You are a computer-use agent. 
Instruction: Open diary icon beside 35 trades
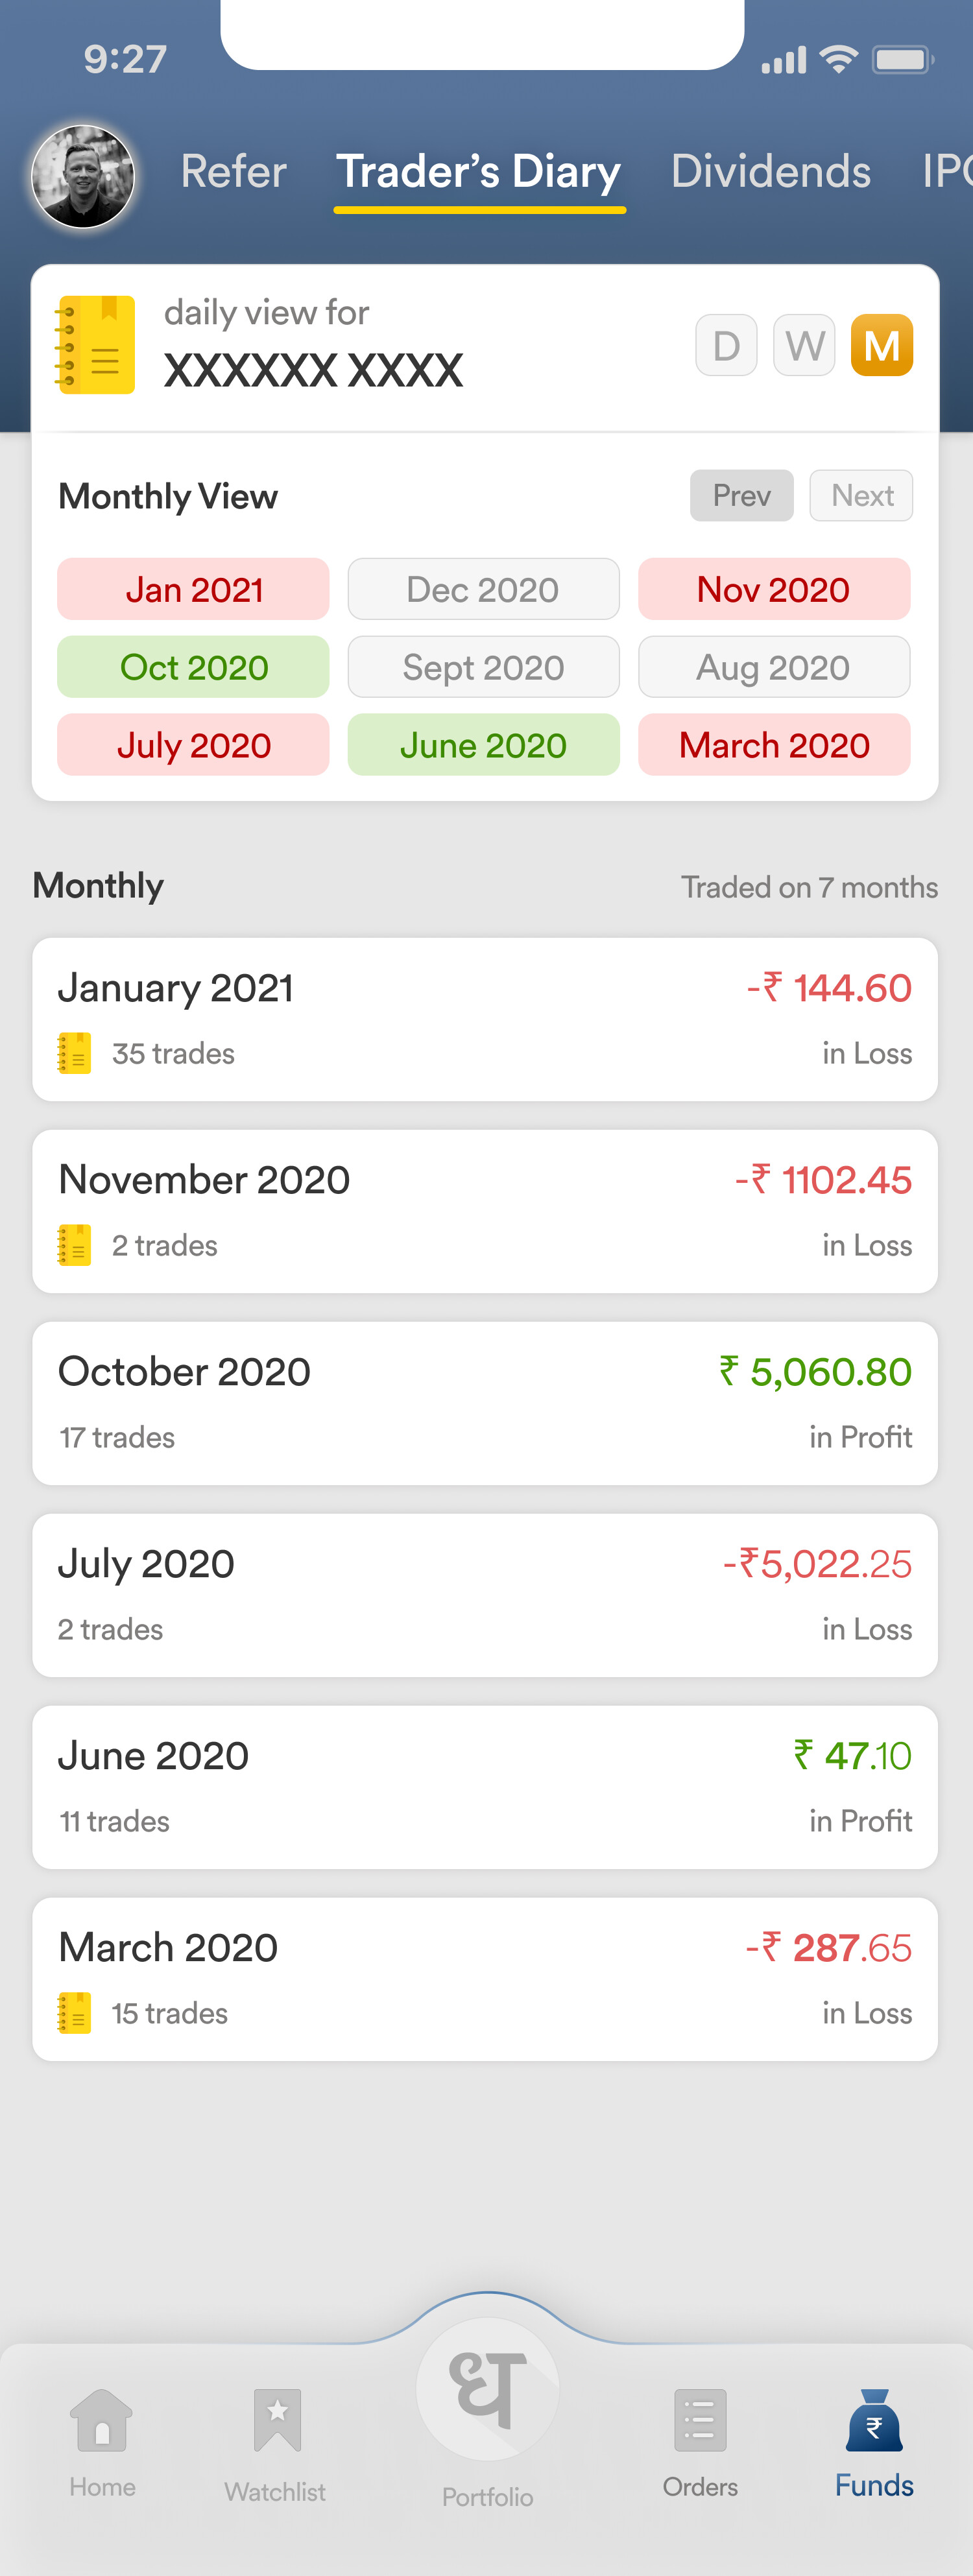coord(74,1053)
